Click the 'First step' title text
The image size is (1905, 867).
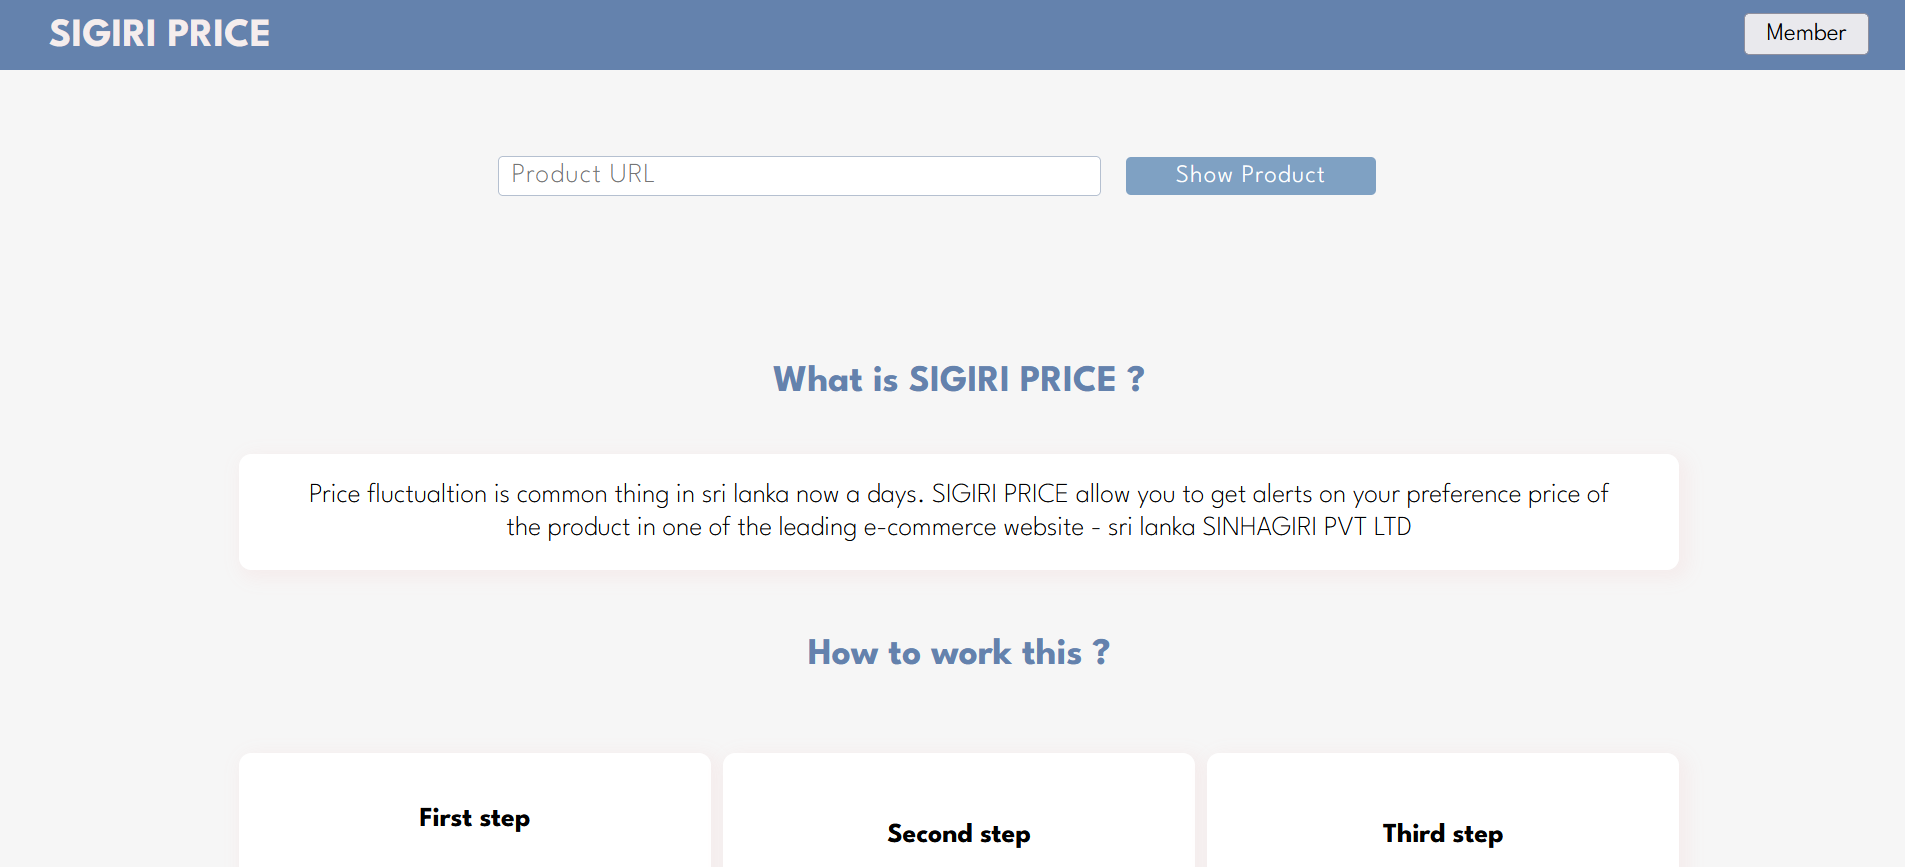474,818
